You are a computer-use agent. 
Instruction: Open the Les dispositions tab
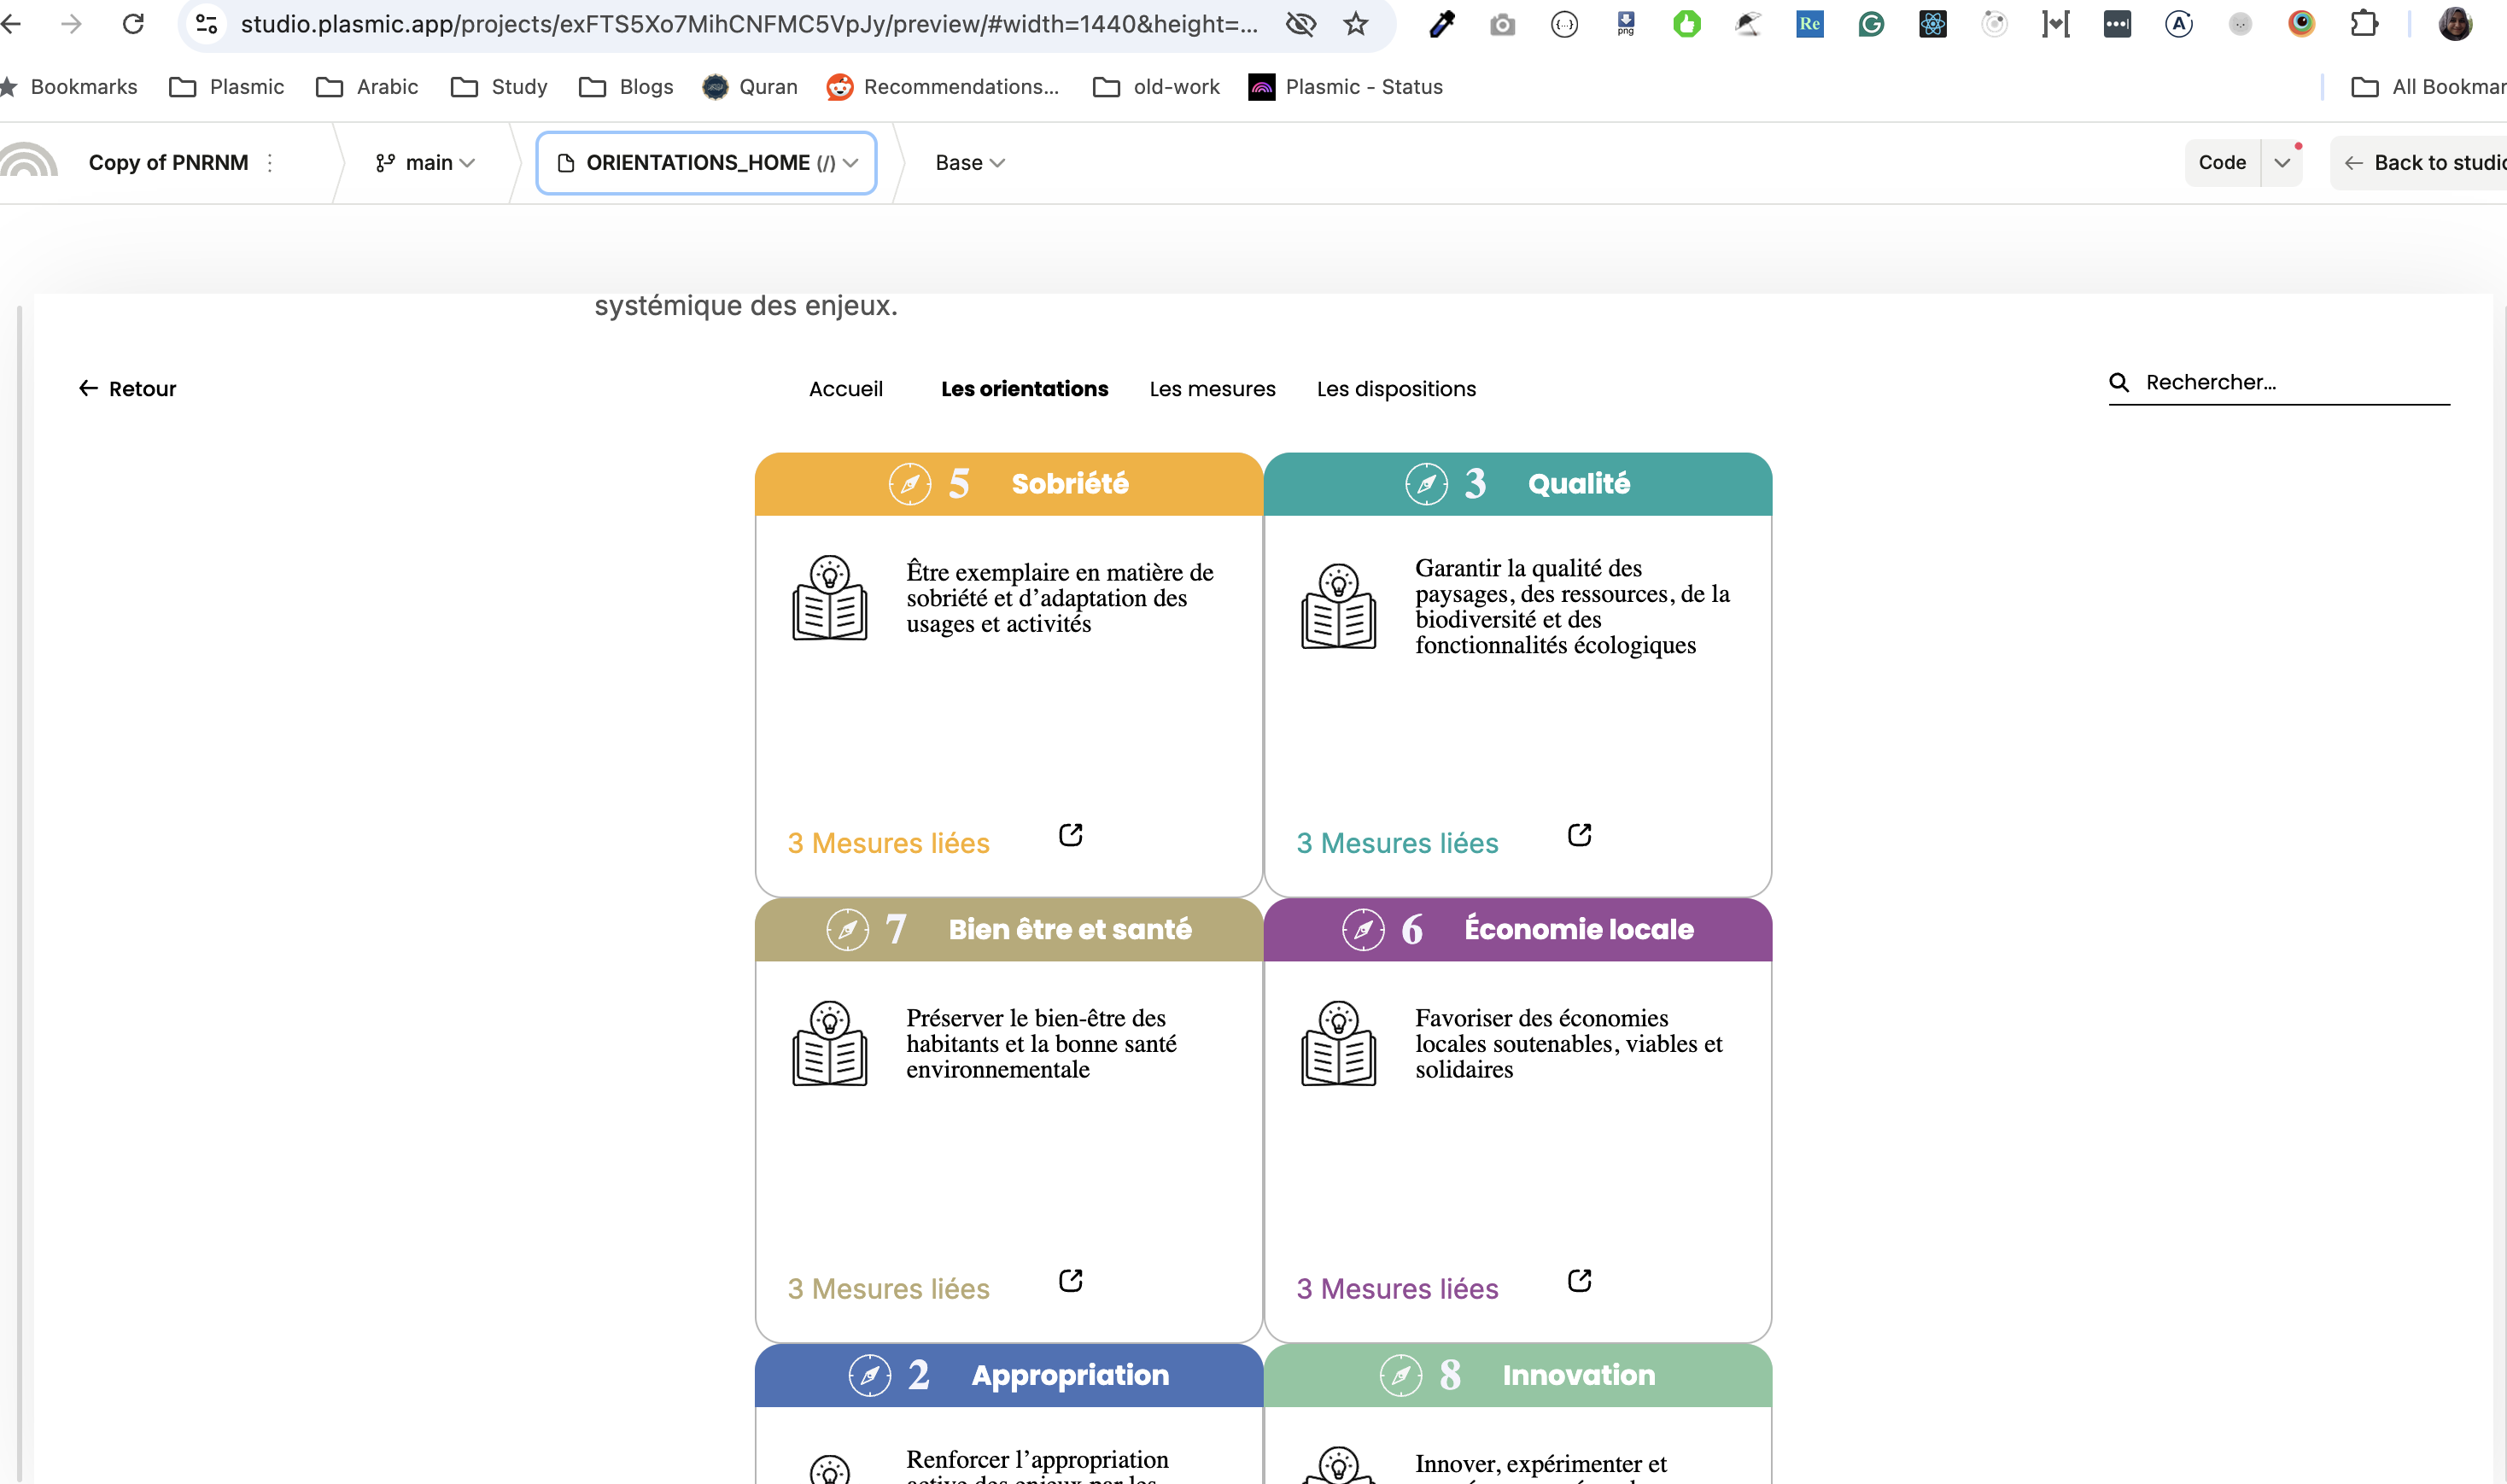tap(1396, 389)
